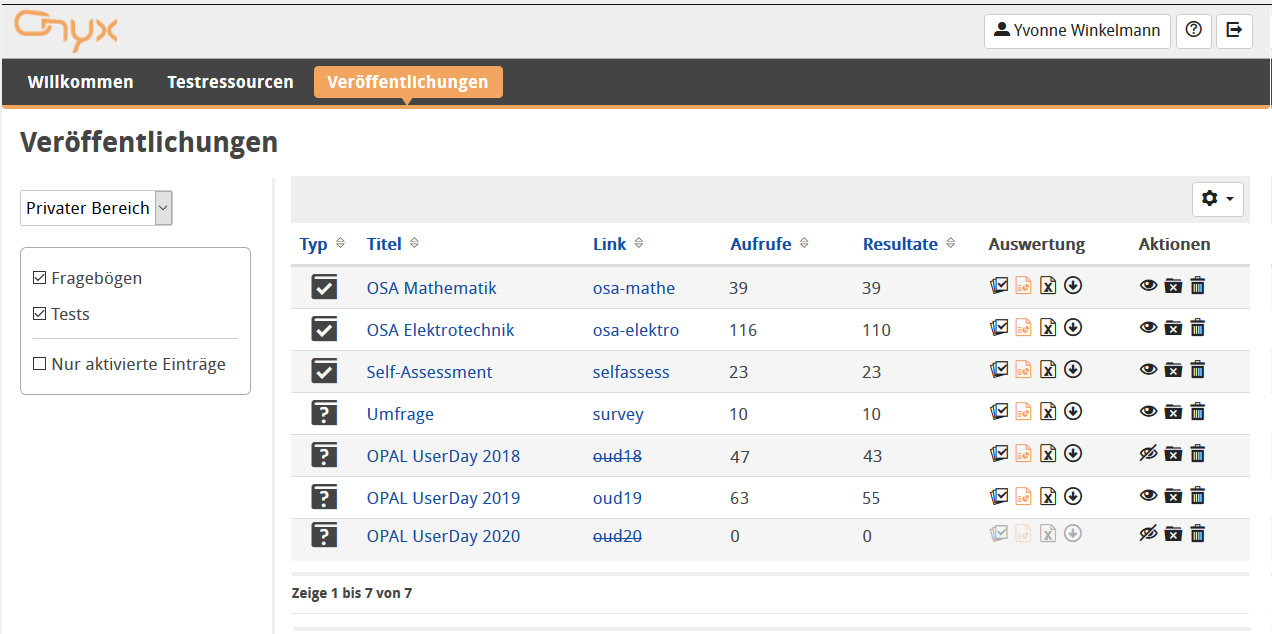The width and height of the screenshot is (1272, 634).
Task: Click the help question mark icon
Action: tap(1193, 30)
